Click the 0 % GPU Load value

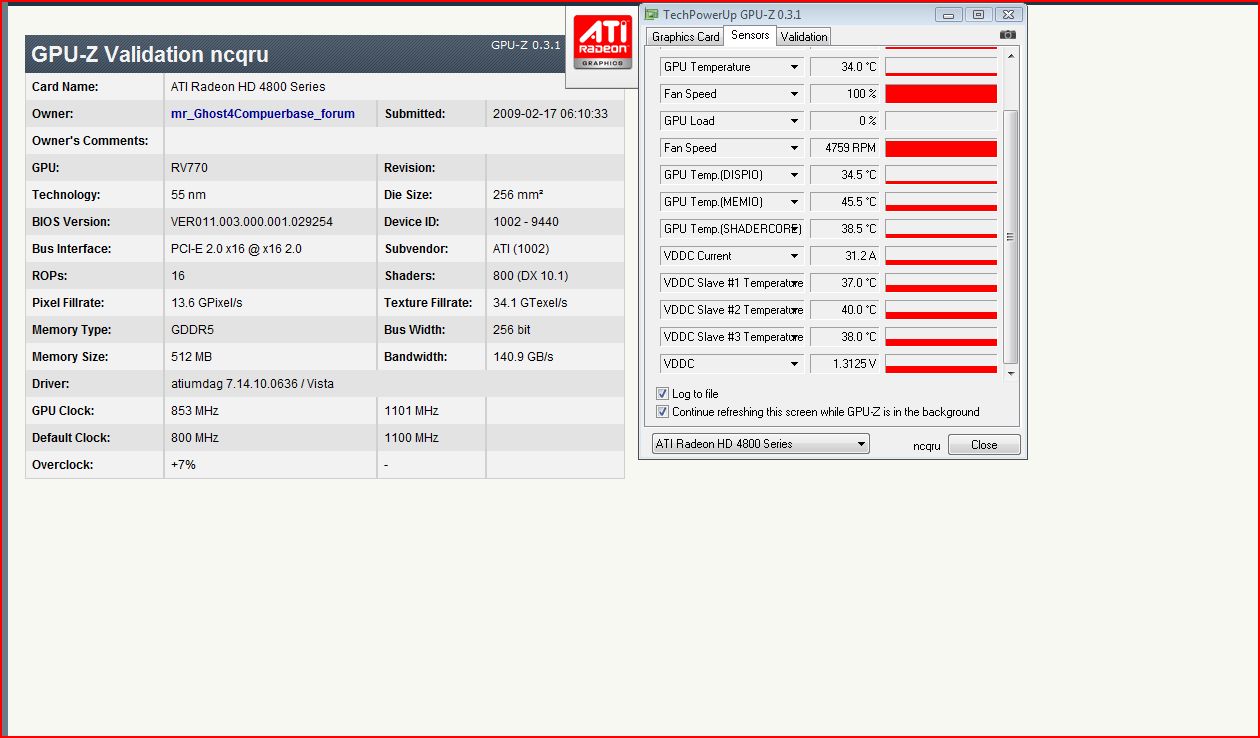845,121
